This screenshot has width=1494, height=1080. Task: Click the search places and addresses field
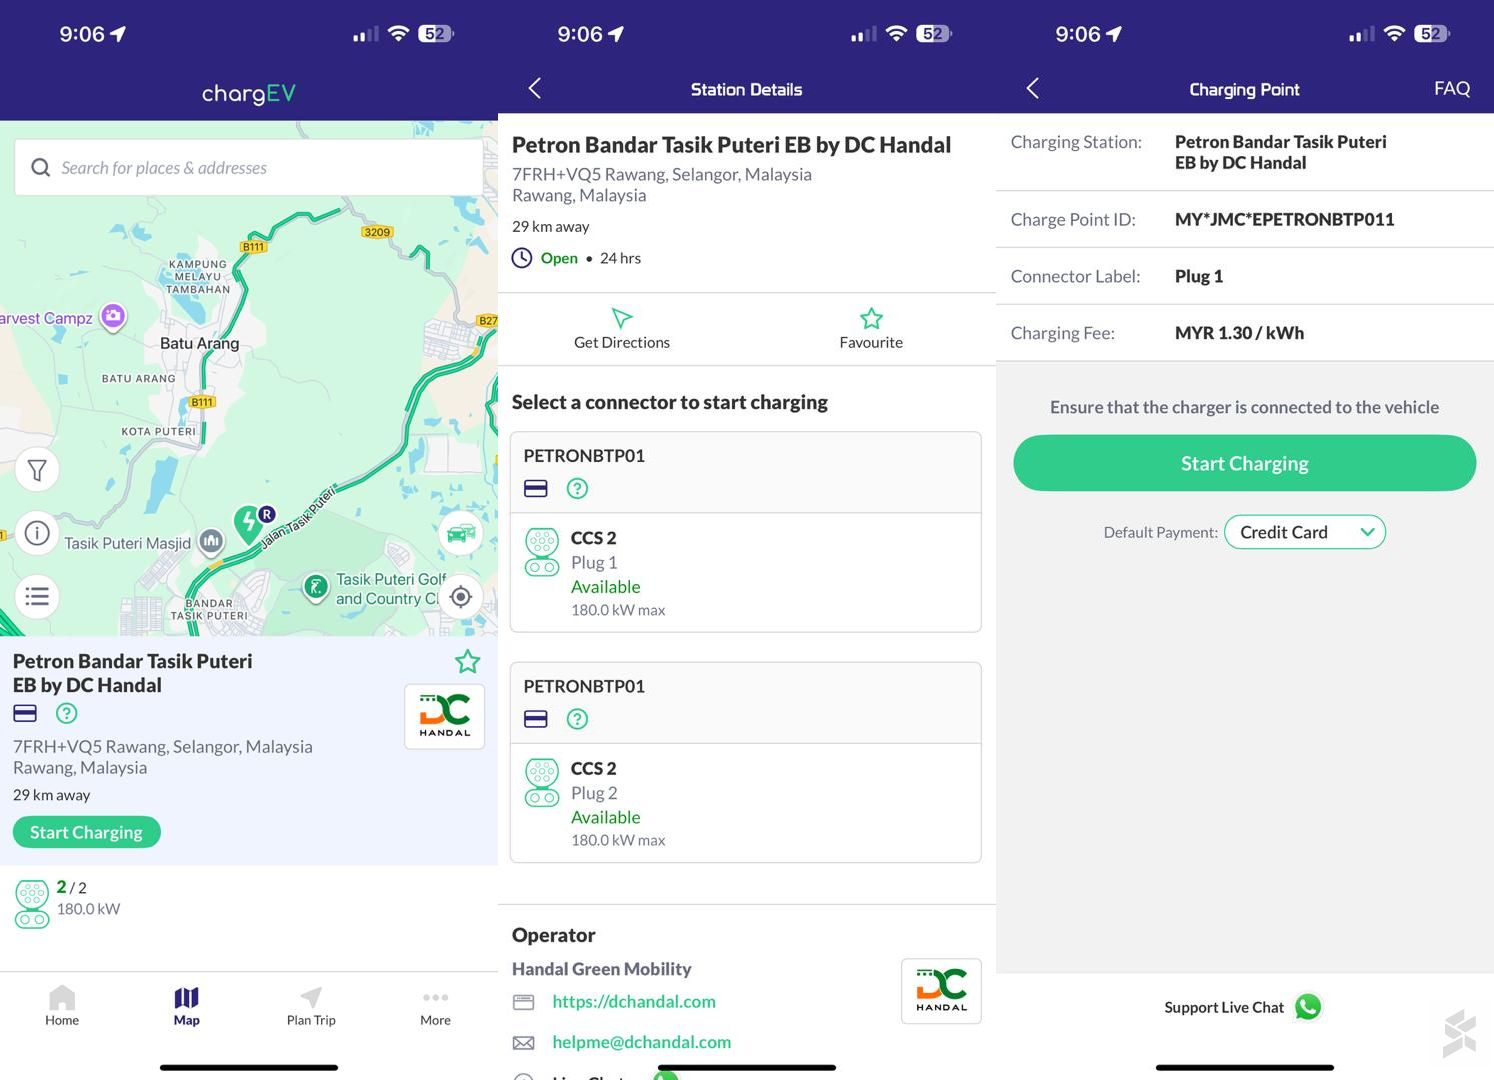pos(249,168)
